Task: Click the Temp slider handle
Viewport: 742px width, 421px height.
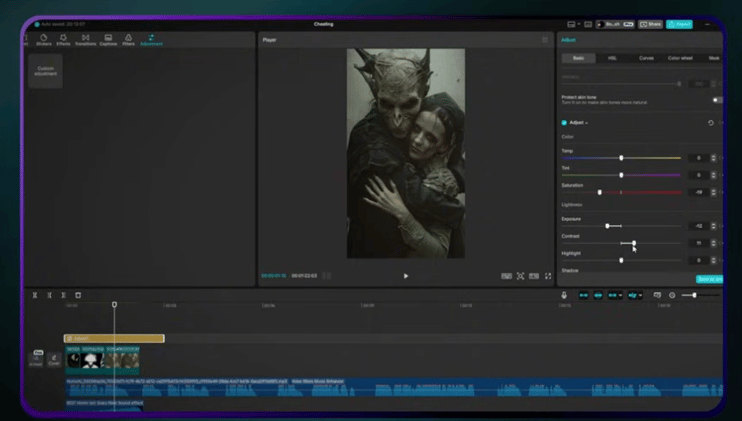Action: [621, 158]
